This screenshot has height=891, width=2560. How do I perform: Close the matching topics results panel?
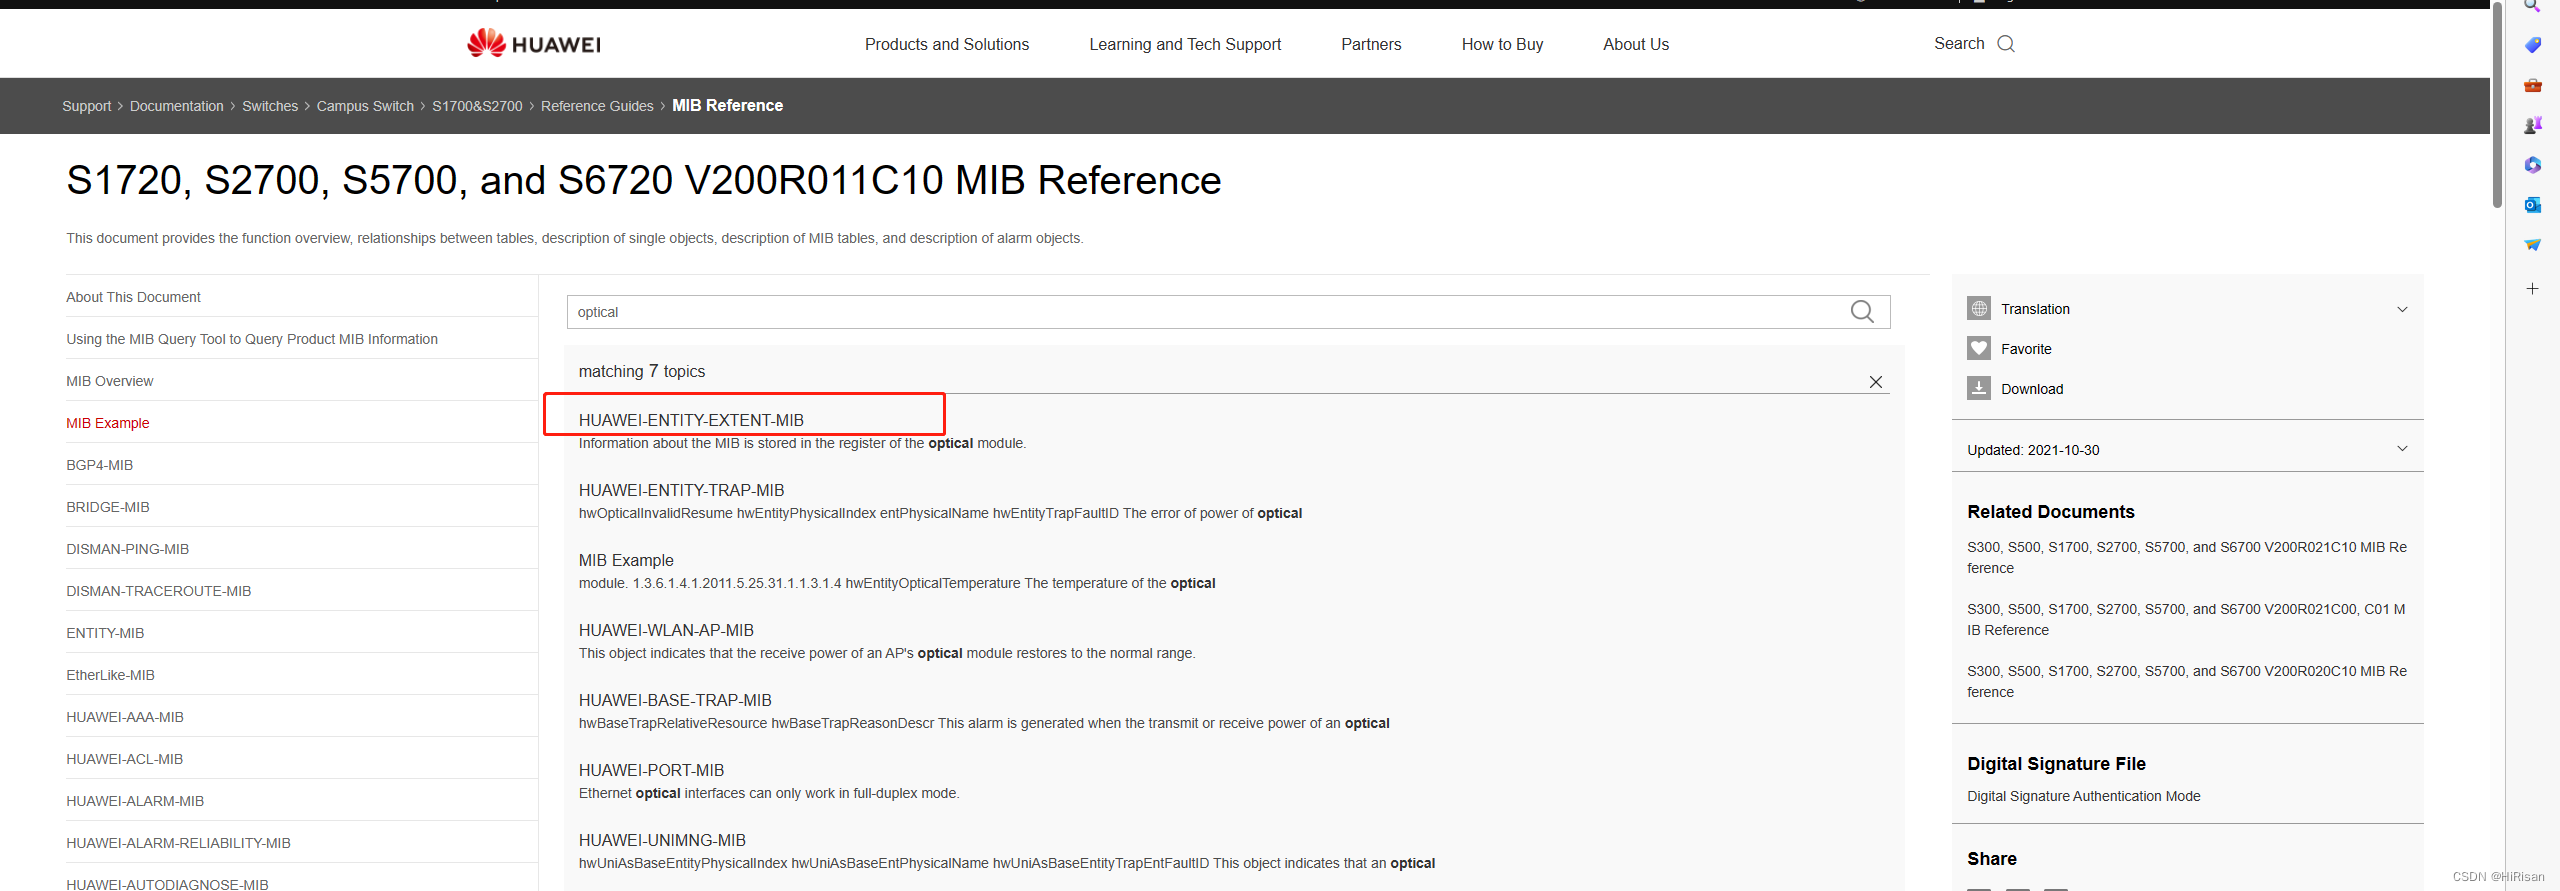tap(1876, 382)
